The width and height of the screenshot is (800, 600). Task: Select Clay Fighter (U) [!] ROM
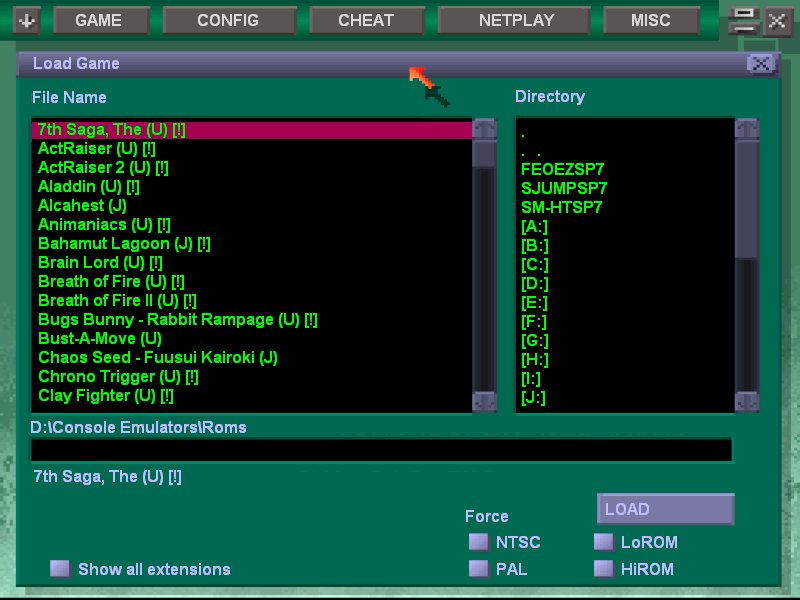point(252,395)
